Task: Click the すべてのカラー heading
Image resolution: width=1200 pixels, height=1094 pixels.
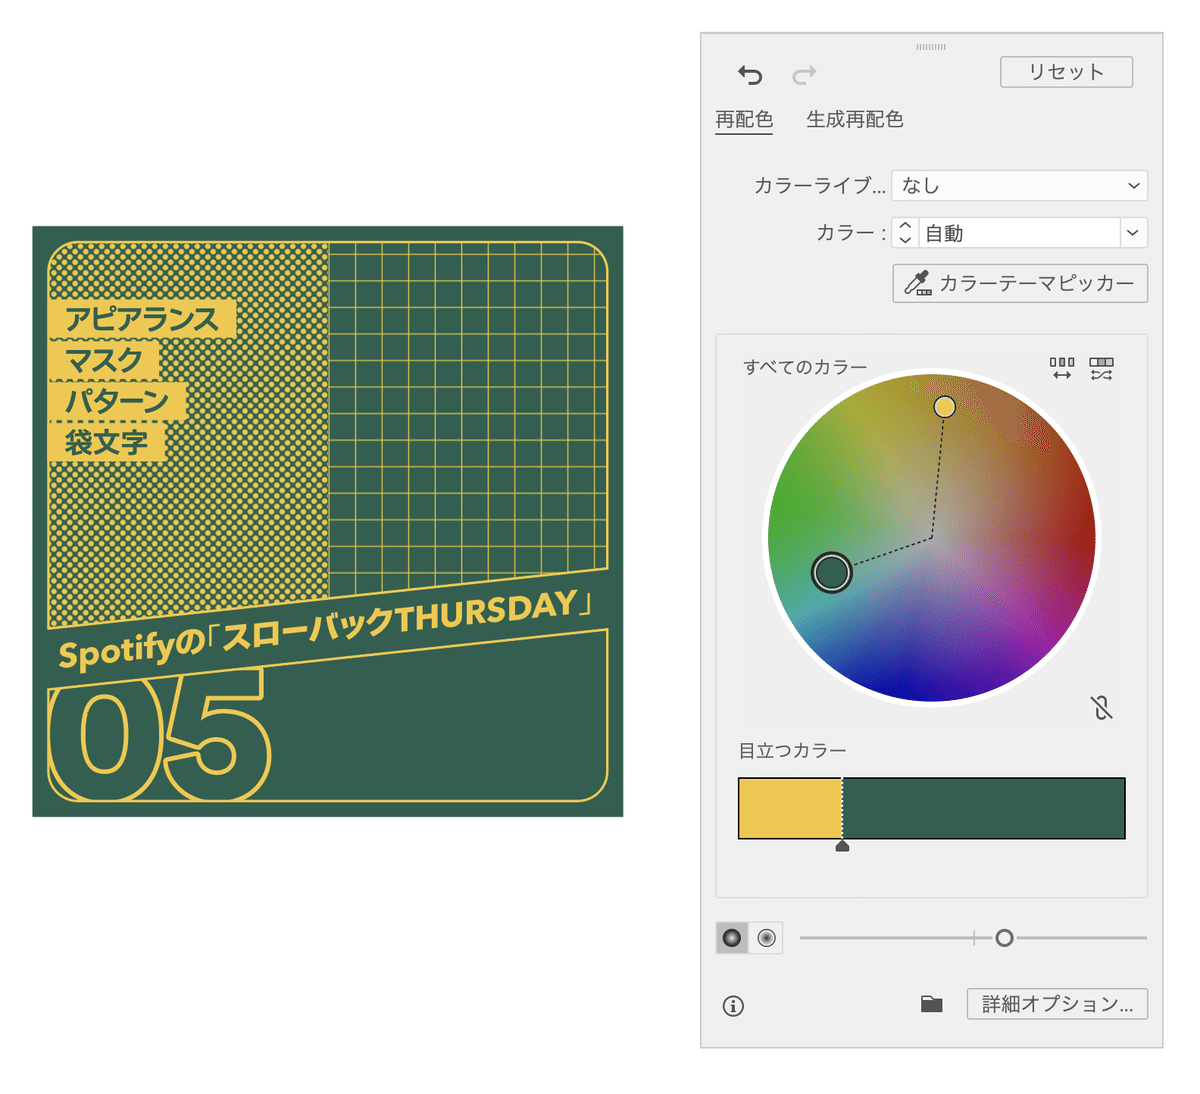Action: click(x=805, y=367)
